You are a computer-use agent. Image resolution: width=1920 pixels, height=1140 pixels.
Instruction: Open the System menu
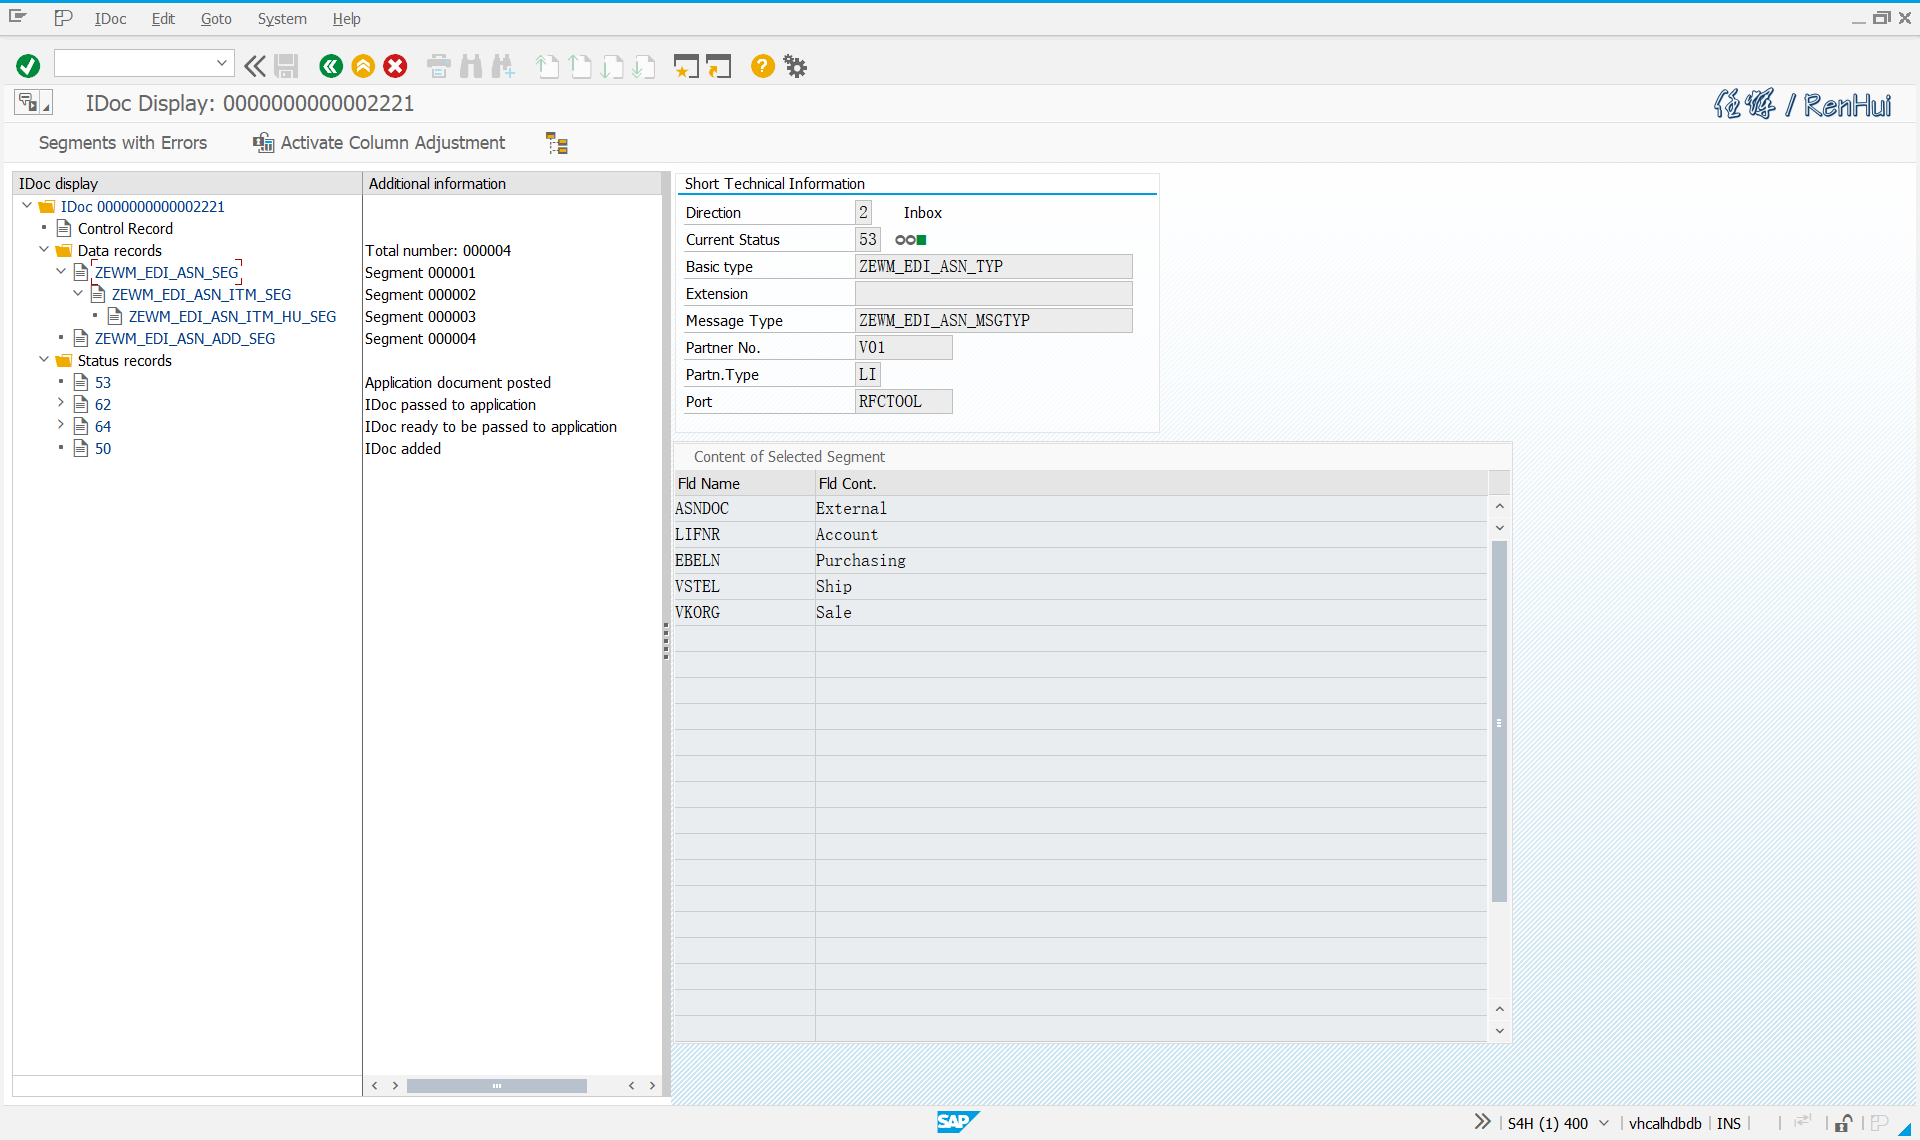tap(281, 18)
